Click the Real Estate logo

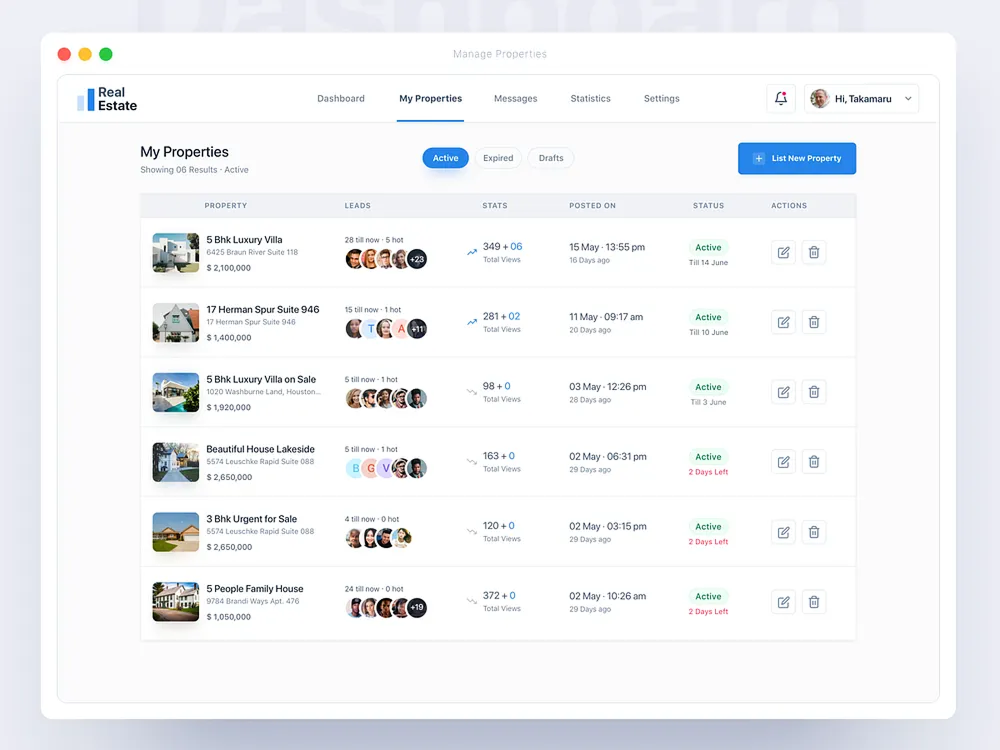107,99
